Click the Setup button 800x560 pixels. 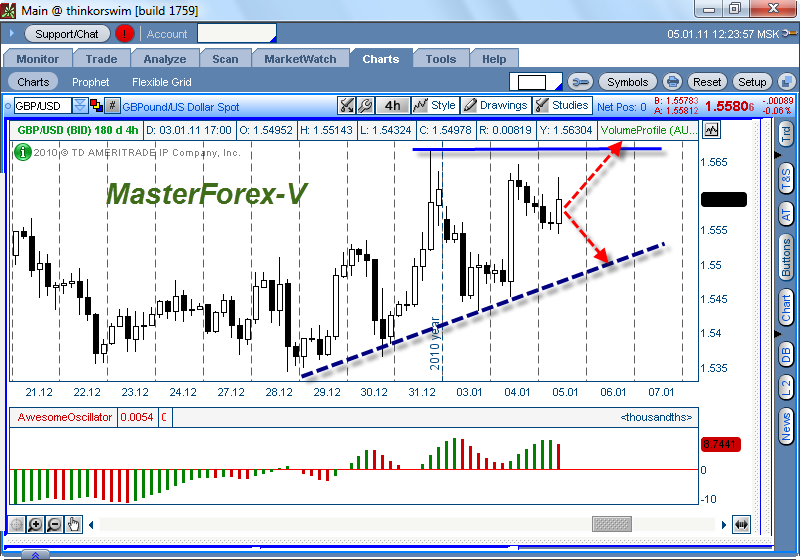coord(752,82)
